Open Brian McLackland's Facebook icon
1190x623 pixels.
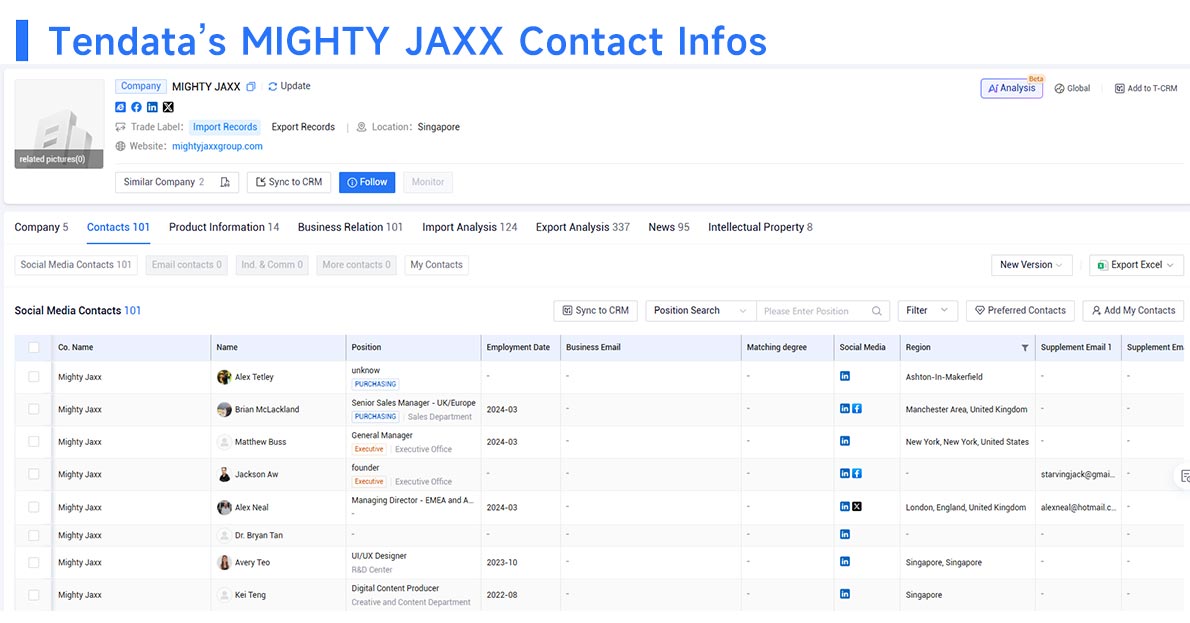[857, 408]
